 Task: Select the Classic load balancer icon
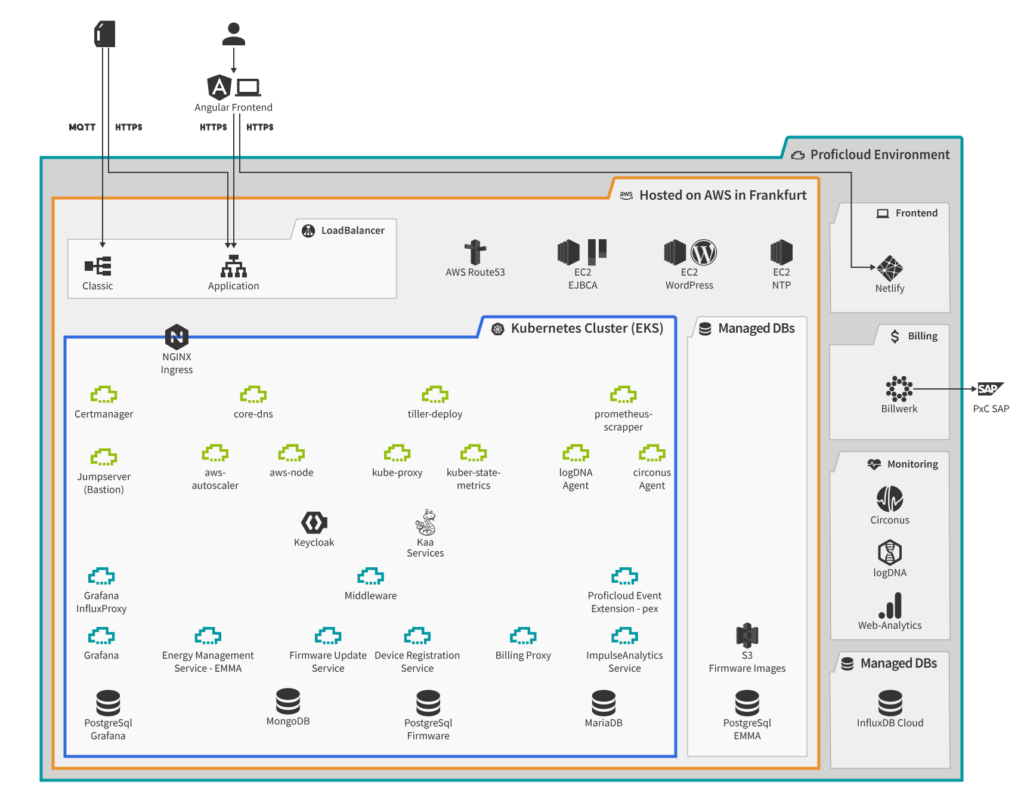click(98, 266)
